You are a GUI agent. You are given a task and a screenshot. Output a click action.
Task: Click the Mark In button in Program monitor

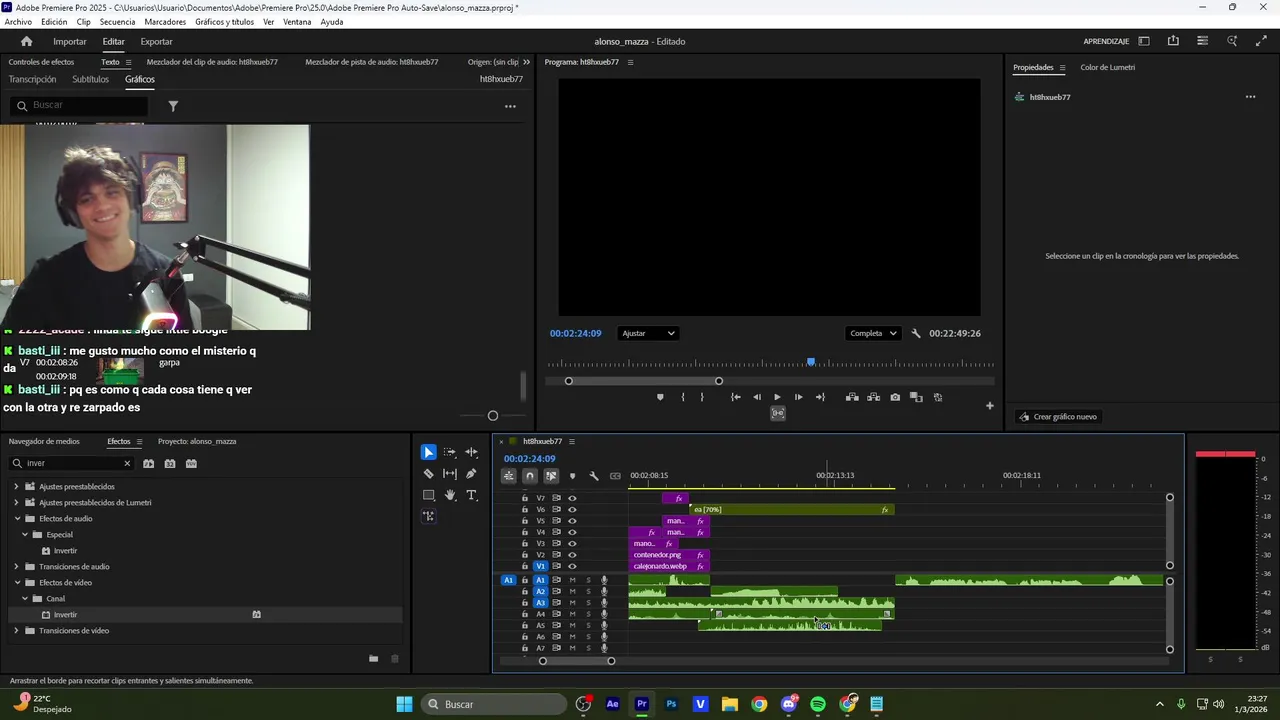tap(683, 397)
